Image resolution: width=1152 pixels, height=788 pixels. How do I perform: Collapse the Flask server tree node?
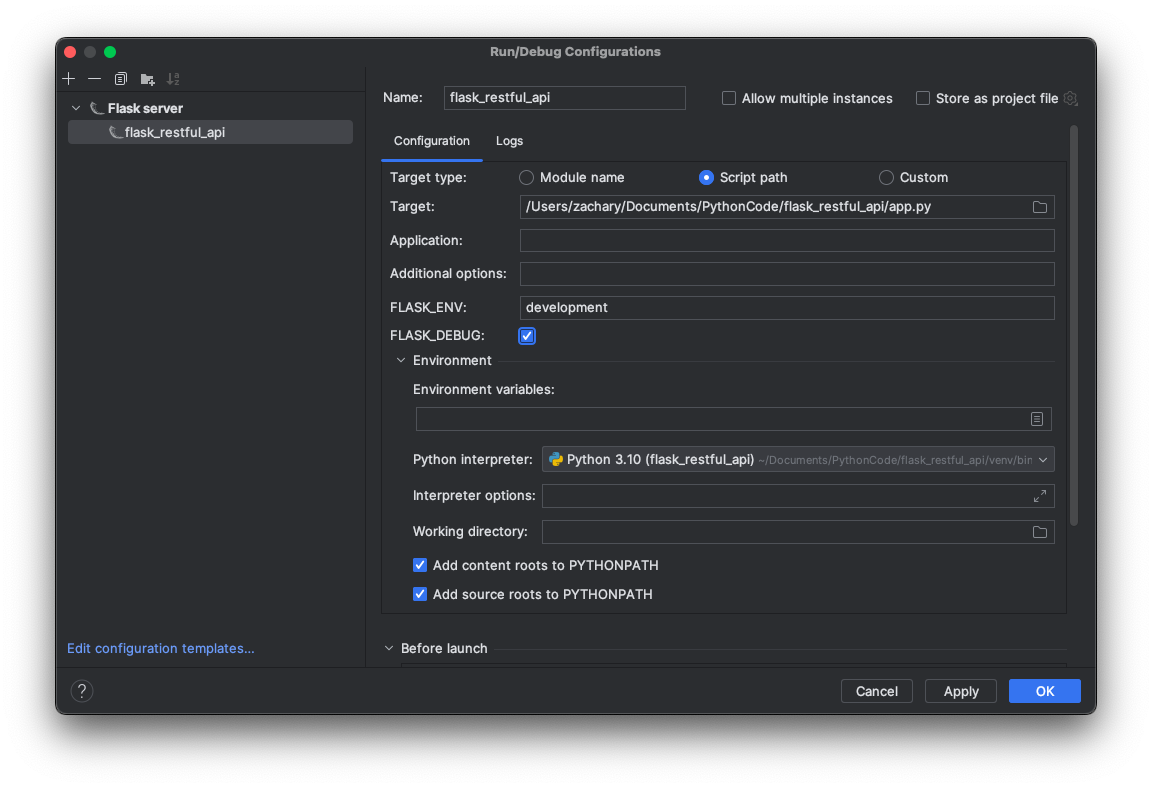76,108
